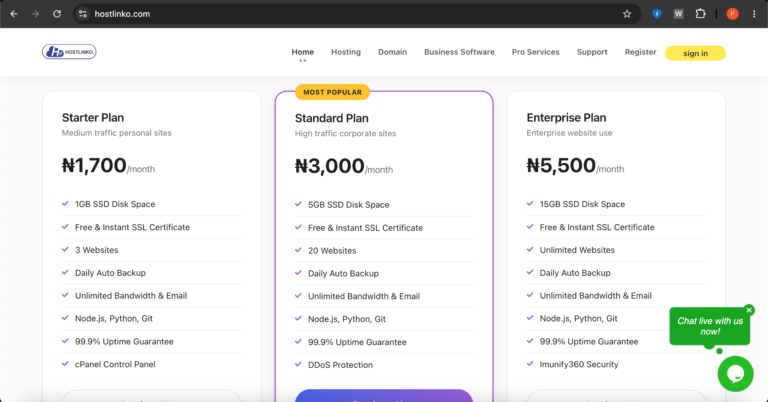768x402 pixels.
Task: Click 'Unlimited Websites' feature
Action: click(x=577, y=250)
